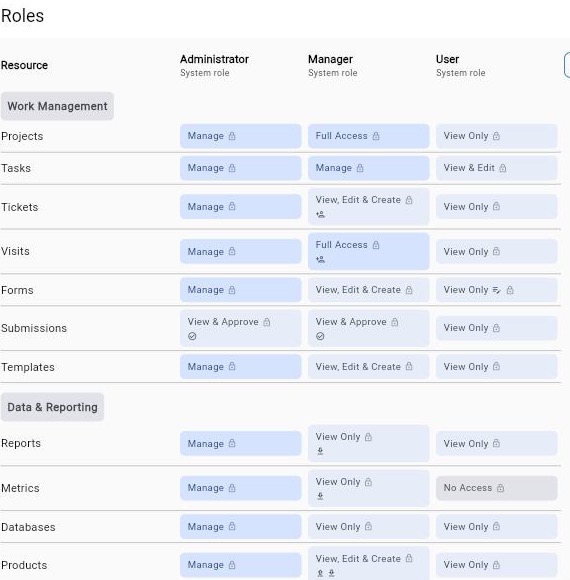
Task: Click the Roles page title
Action: click(x=23, y=16)
